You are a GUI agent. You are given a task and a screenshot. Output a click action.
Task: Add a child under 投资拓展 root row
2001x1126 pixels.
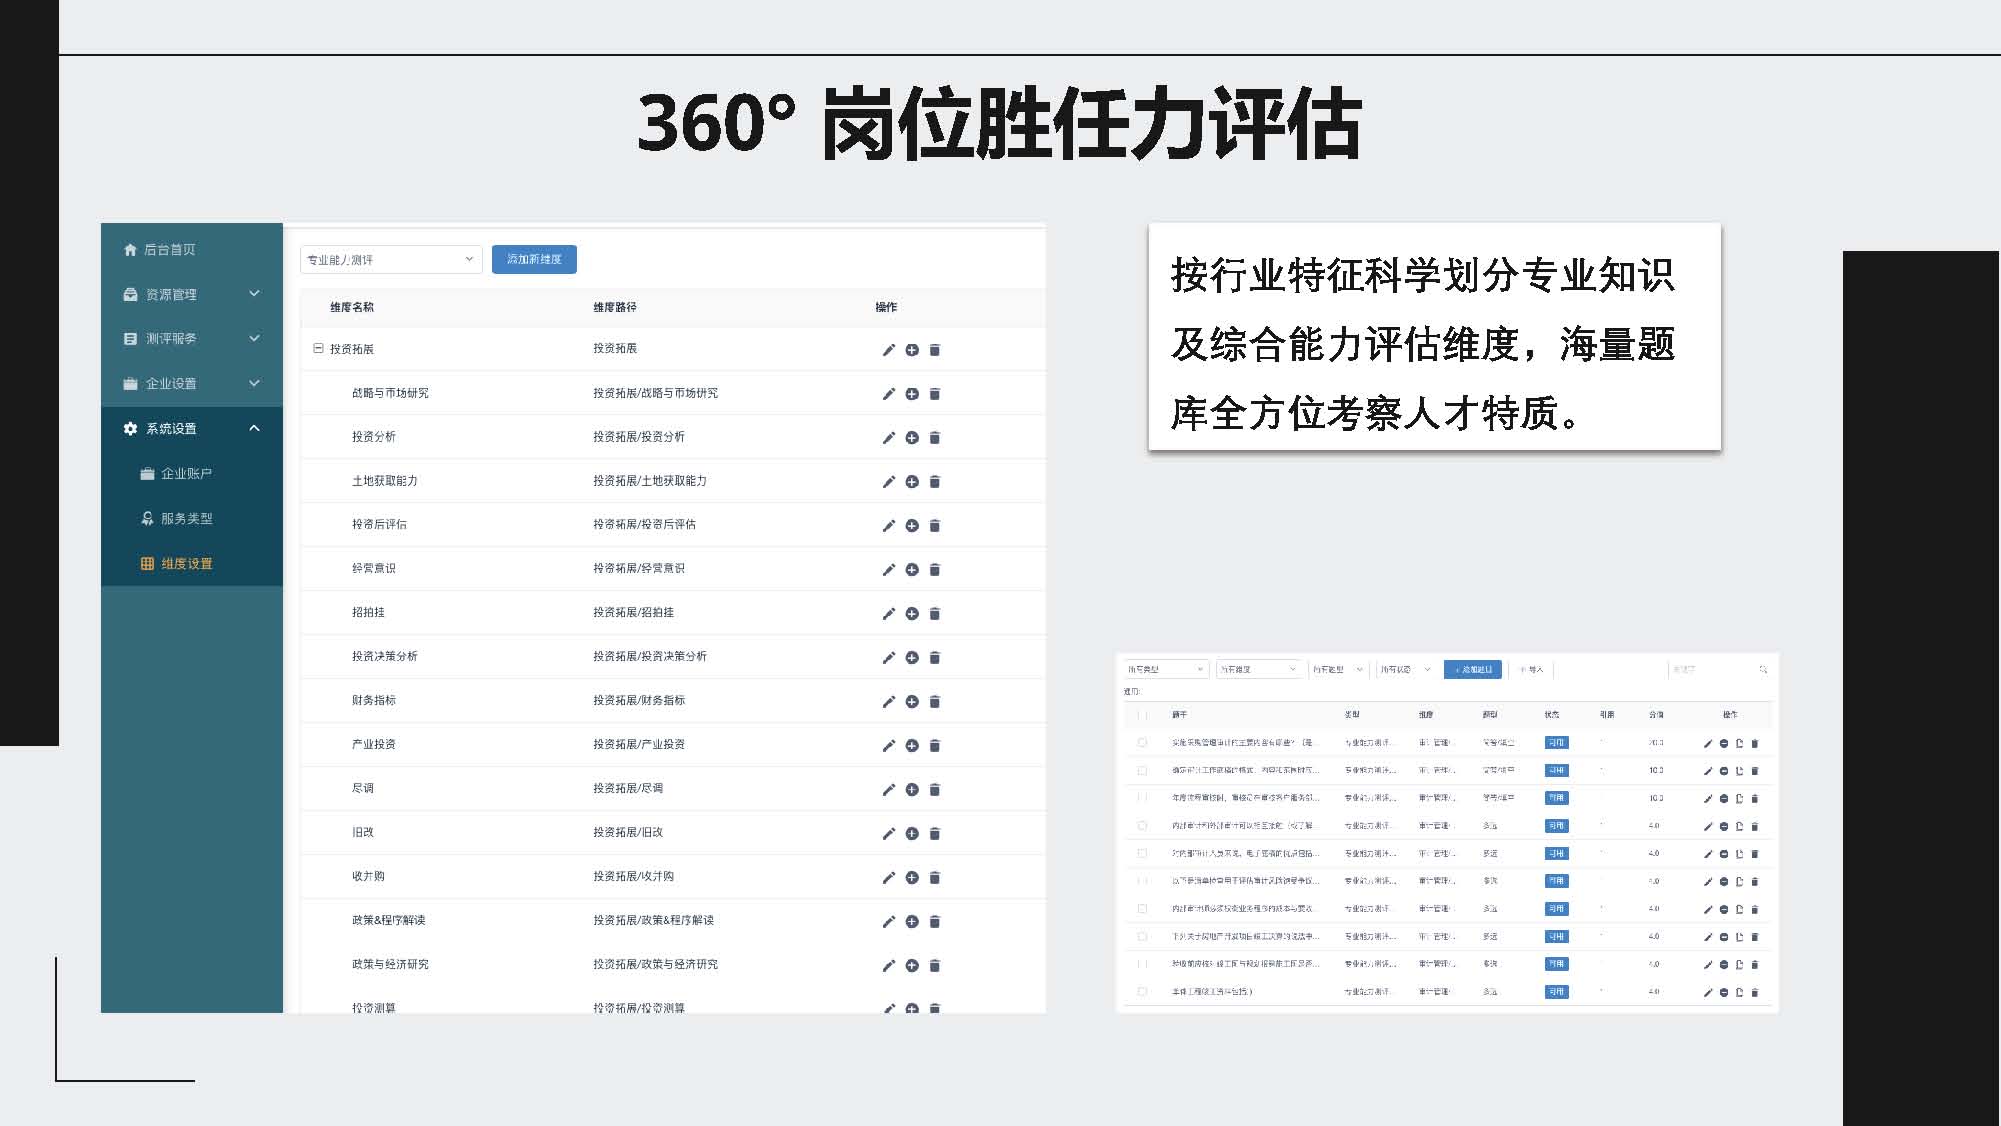pyautogui.click(x=912, y=350)
